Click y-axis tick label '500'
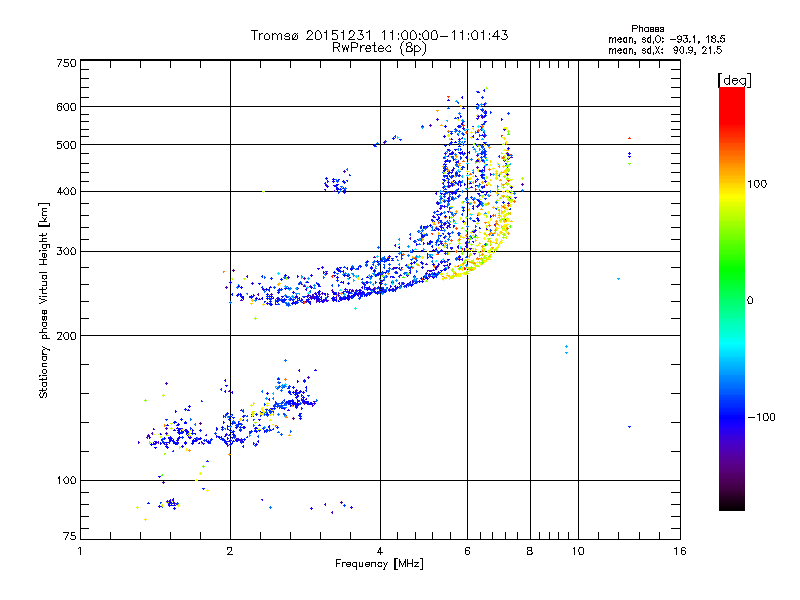This screenshot has width=800, height=600. 67,145
